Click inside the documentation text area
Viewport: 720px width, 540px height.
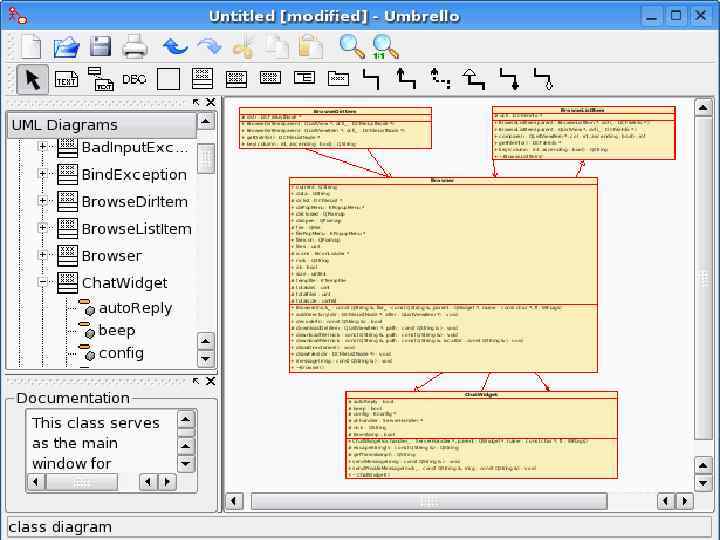click(102, 443)
